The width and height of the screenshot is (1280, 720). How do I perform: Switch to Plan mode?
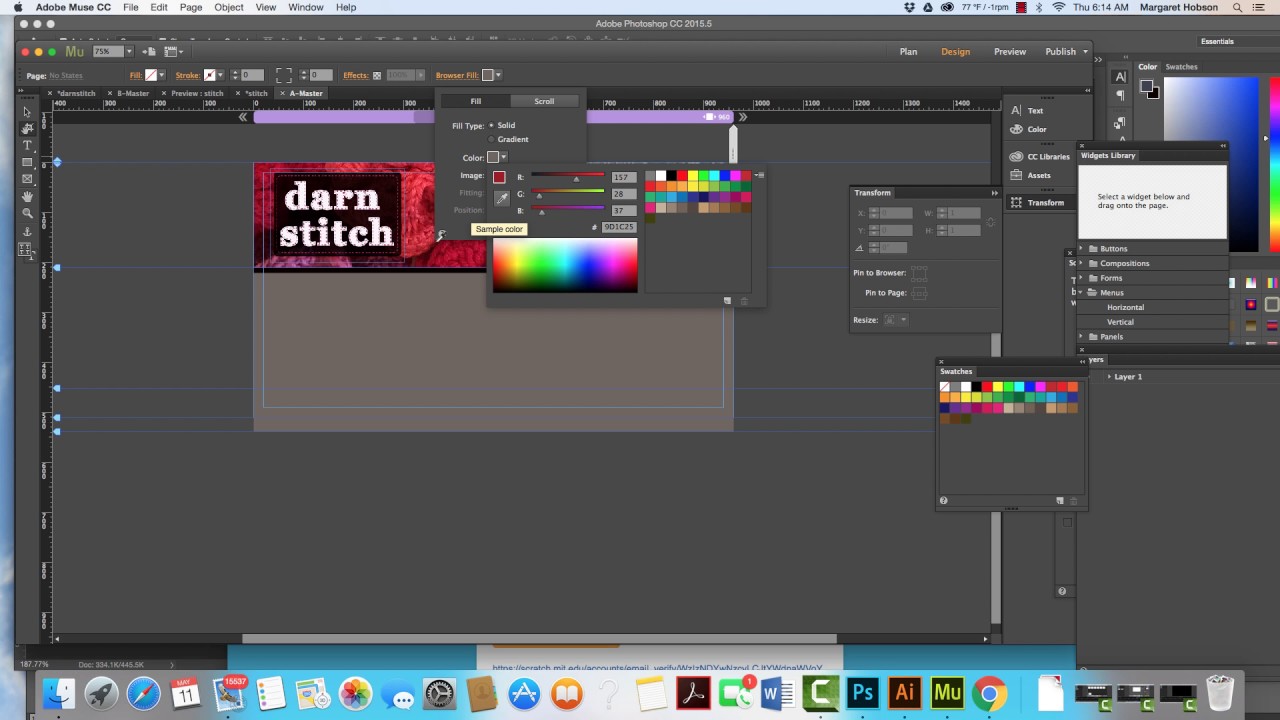(x=908, y=52)
